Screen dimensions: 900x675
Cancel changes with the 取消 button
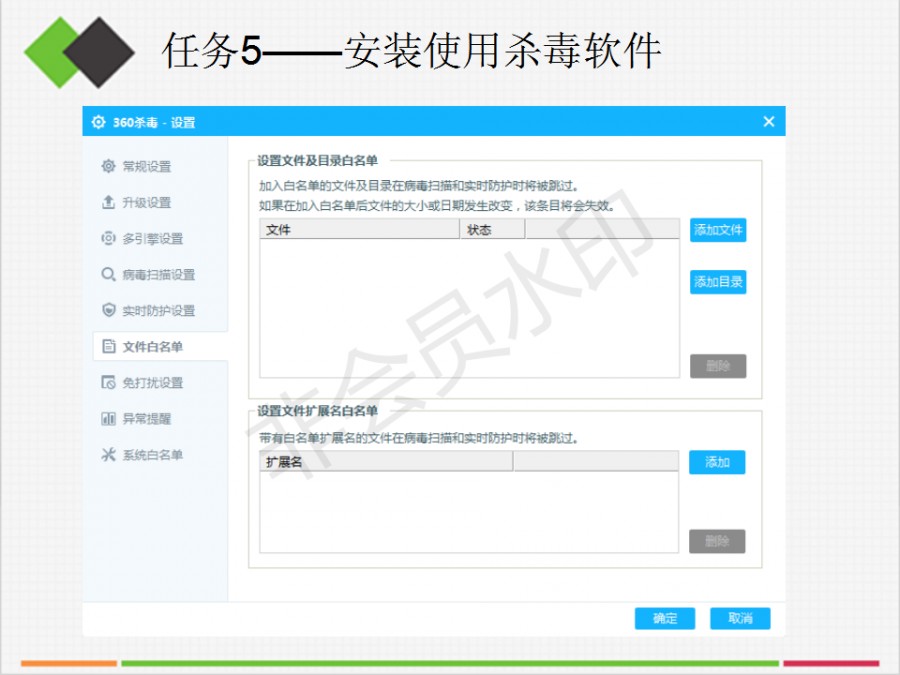pyautogui.click(x=740, y=618)
